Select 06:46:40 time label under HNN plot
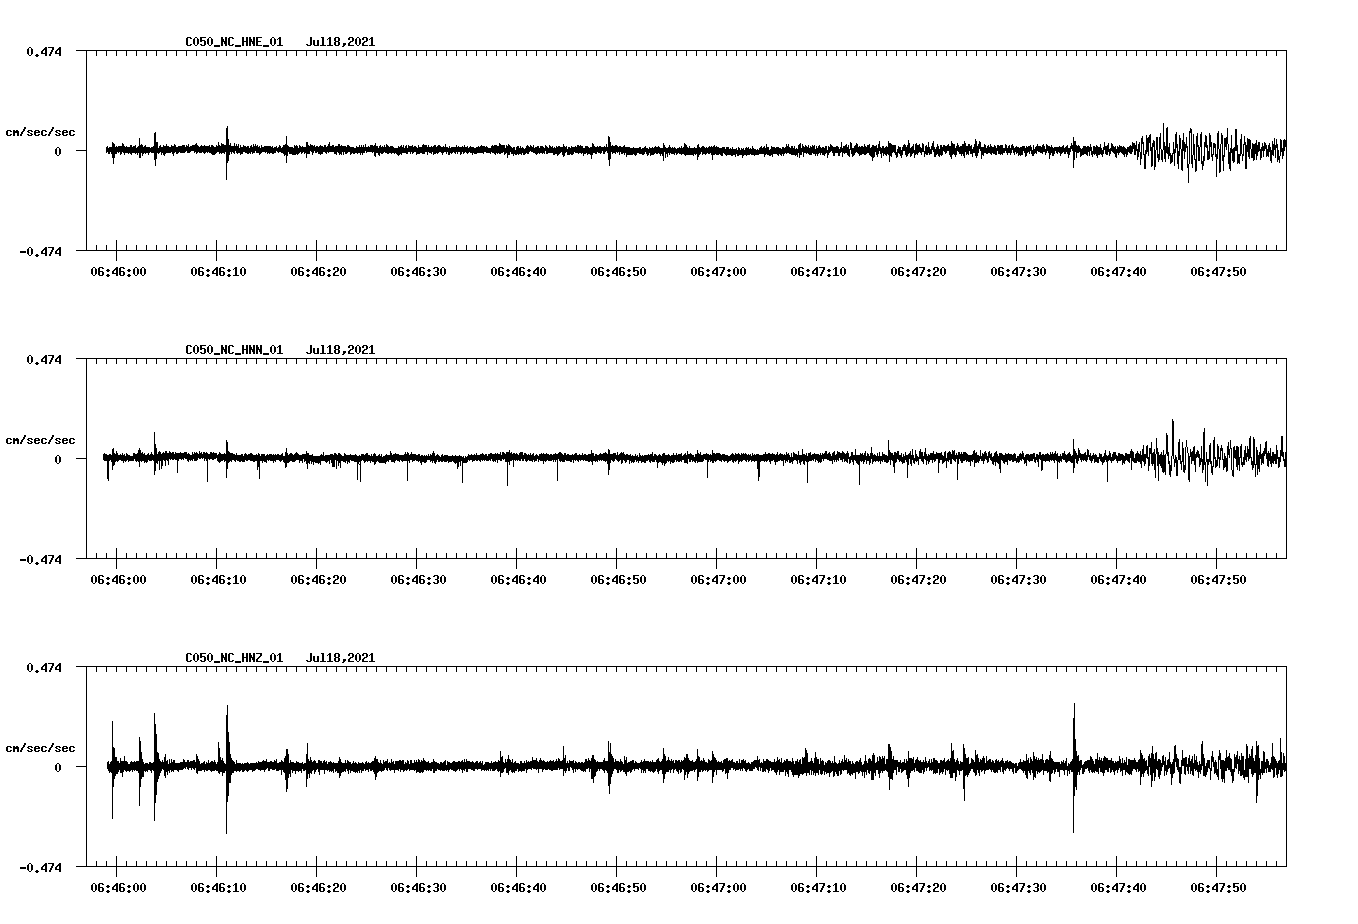Image resolution: width=1358 pixels, height=924 pixels. click(518, 580)
